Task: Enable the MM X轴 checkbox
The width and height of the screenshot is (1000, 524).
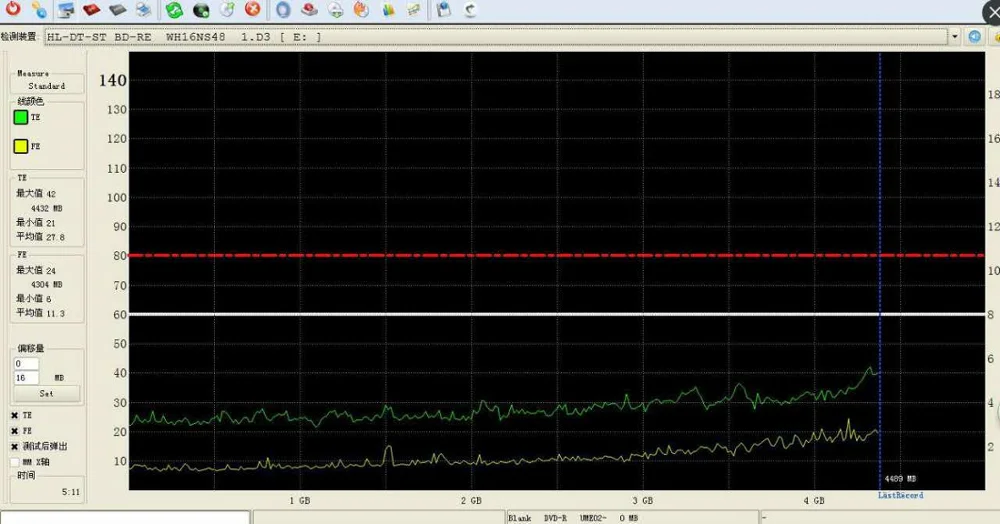Action: click(15, 462)
